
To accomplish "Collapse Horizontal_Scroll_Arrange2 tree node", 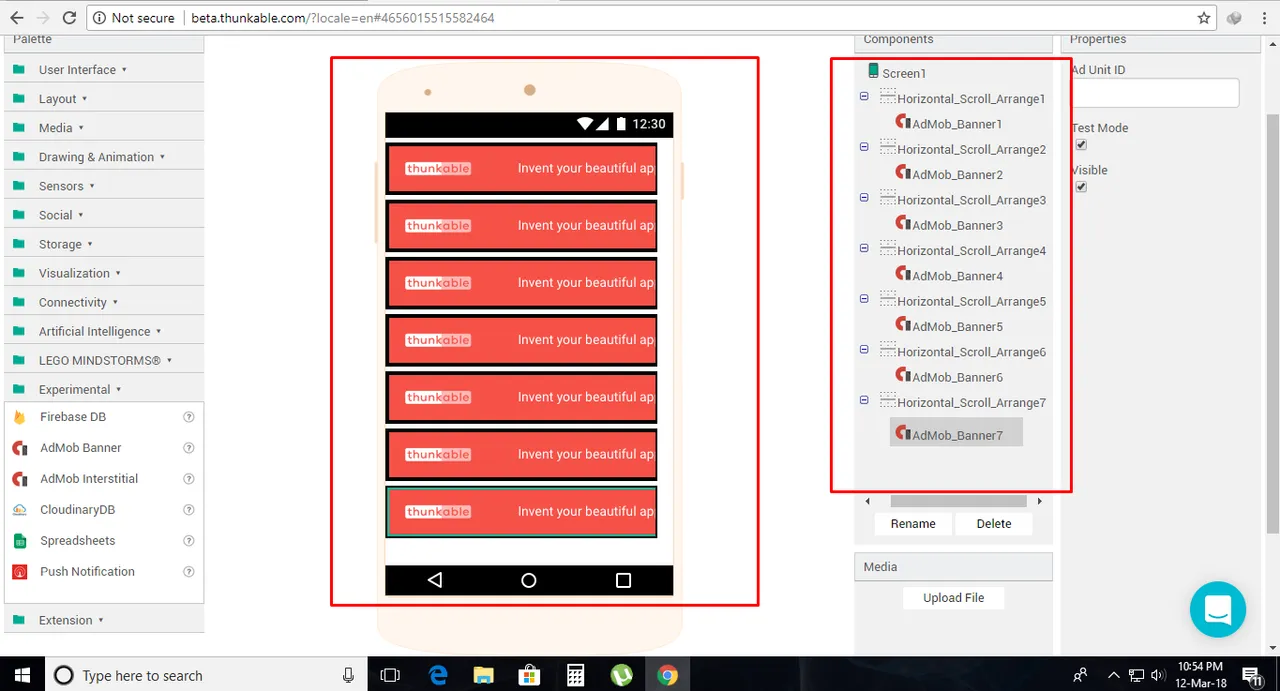I will (x=864, y=146).
